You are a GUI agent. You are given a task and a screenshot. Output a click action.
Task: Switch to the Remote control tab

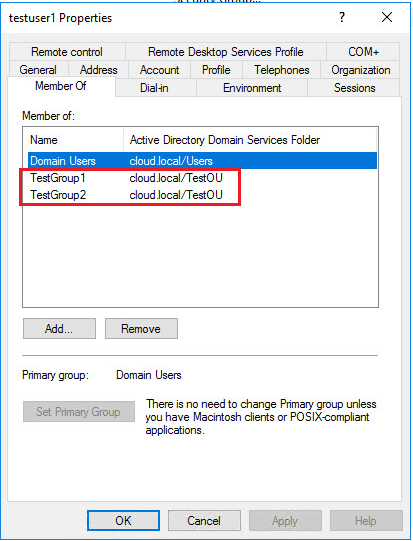click(67, 52)
